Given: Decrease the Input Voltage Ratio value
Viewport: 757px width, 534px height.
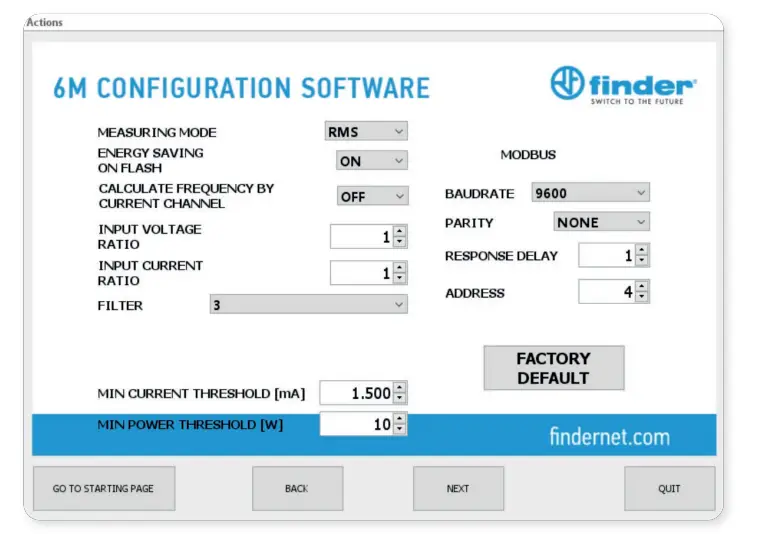Looking at the screenshot, I should pyautogui.click(x=400, y=242).
